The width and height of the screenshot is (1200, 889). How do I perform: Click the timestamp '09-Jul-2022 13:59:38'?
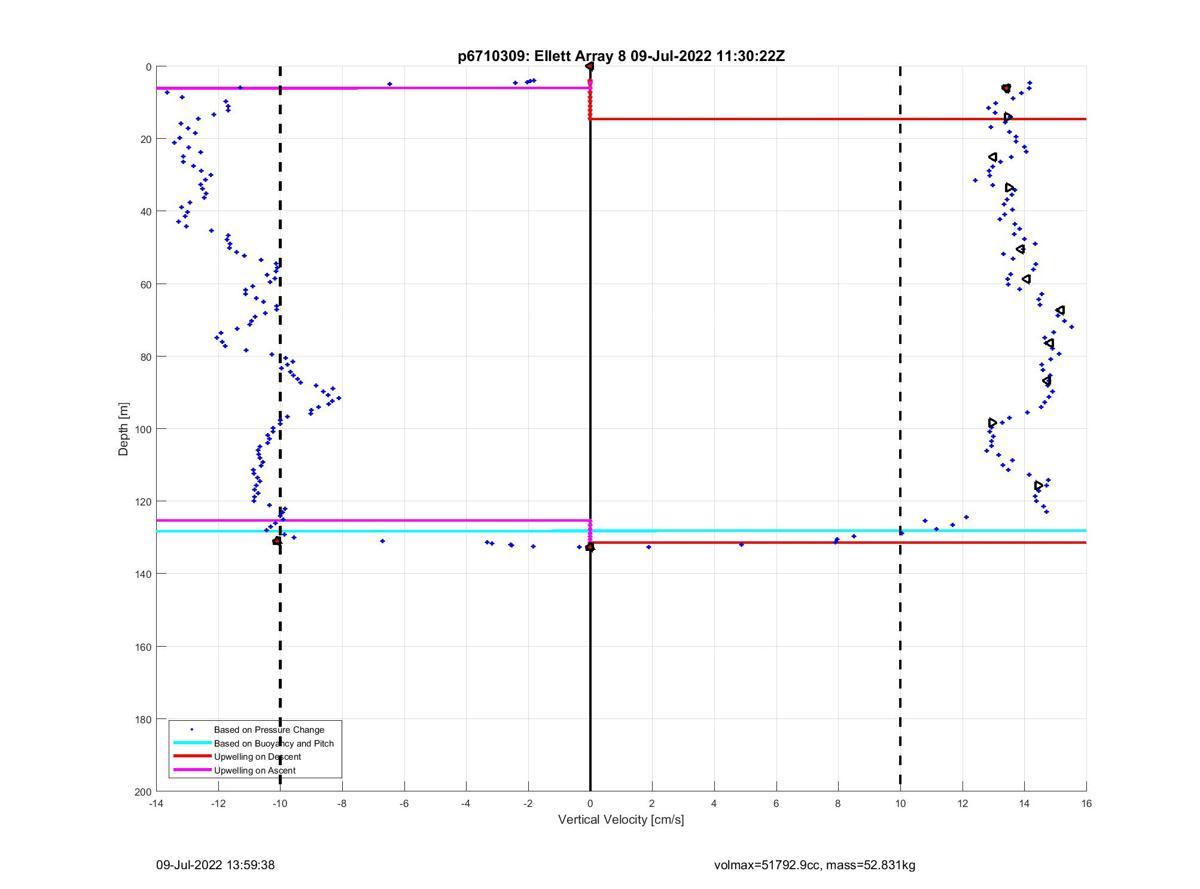pos(215,865)
